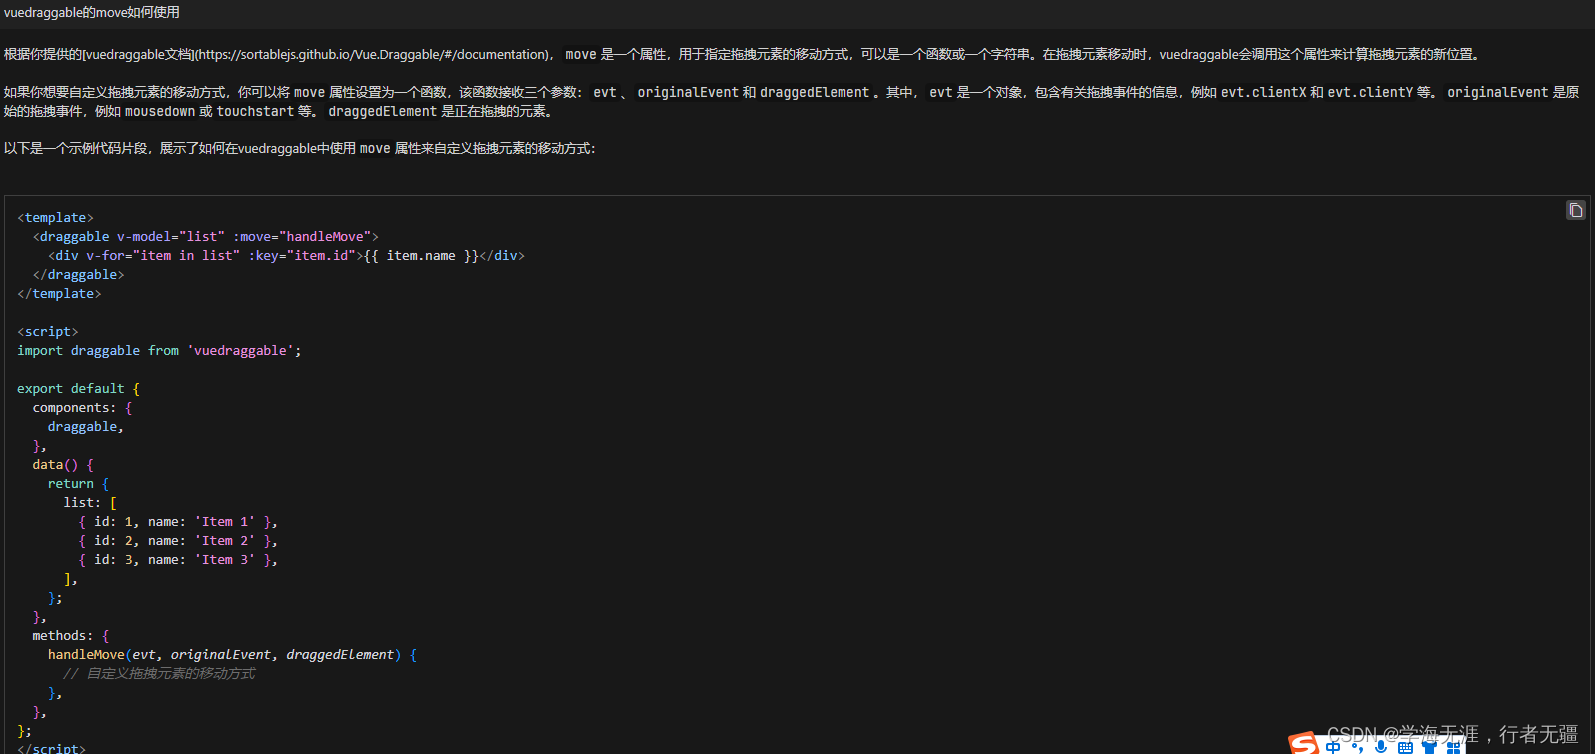1595x754 pixels.
Task: Click the closing '</draggable>' tag line
Action: (x=78, y=274)
